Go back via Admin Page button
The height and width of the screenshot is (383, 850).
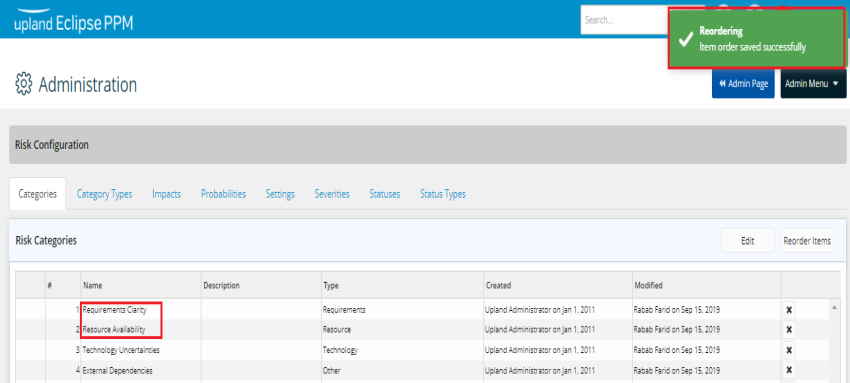tap(743, 84)
